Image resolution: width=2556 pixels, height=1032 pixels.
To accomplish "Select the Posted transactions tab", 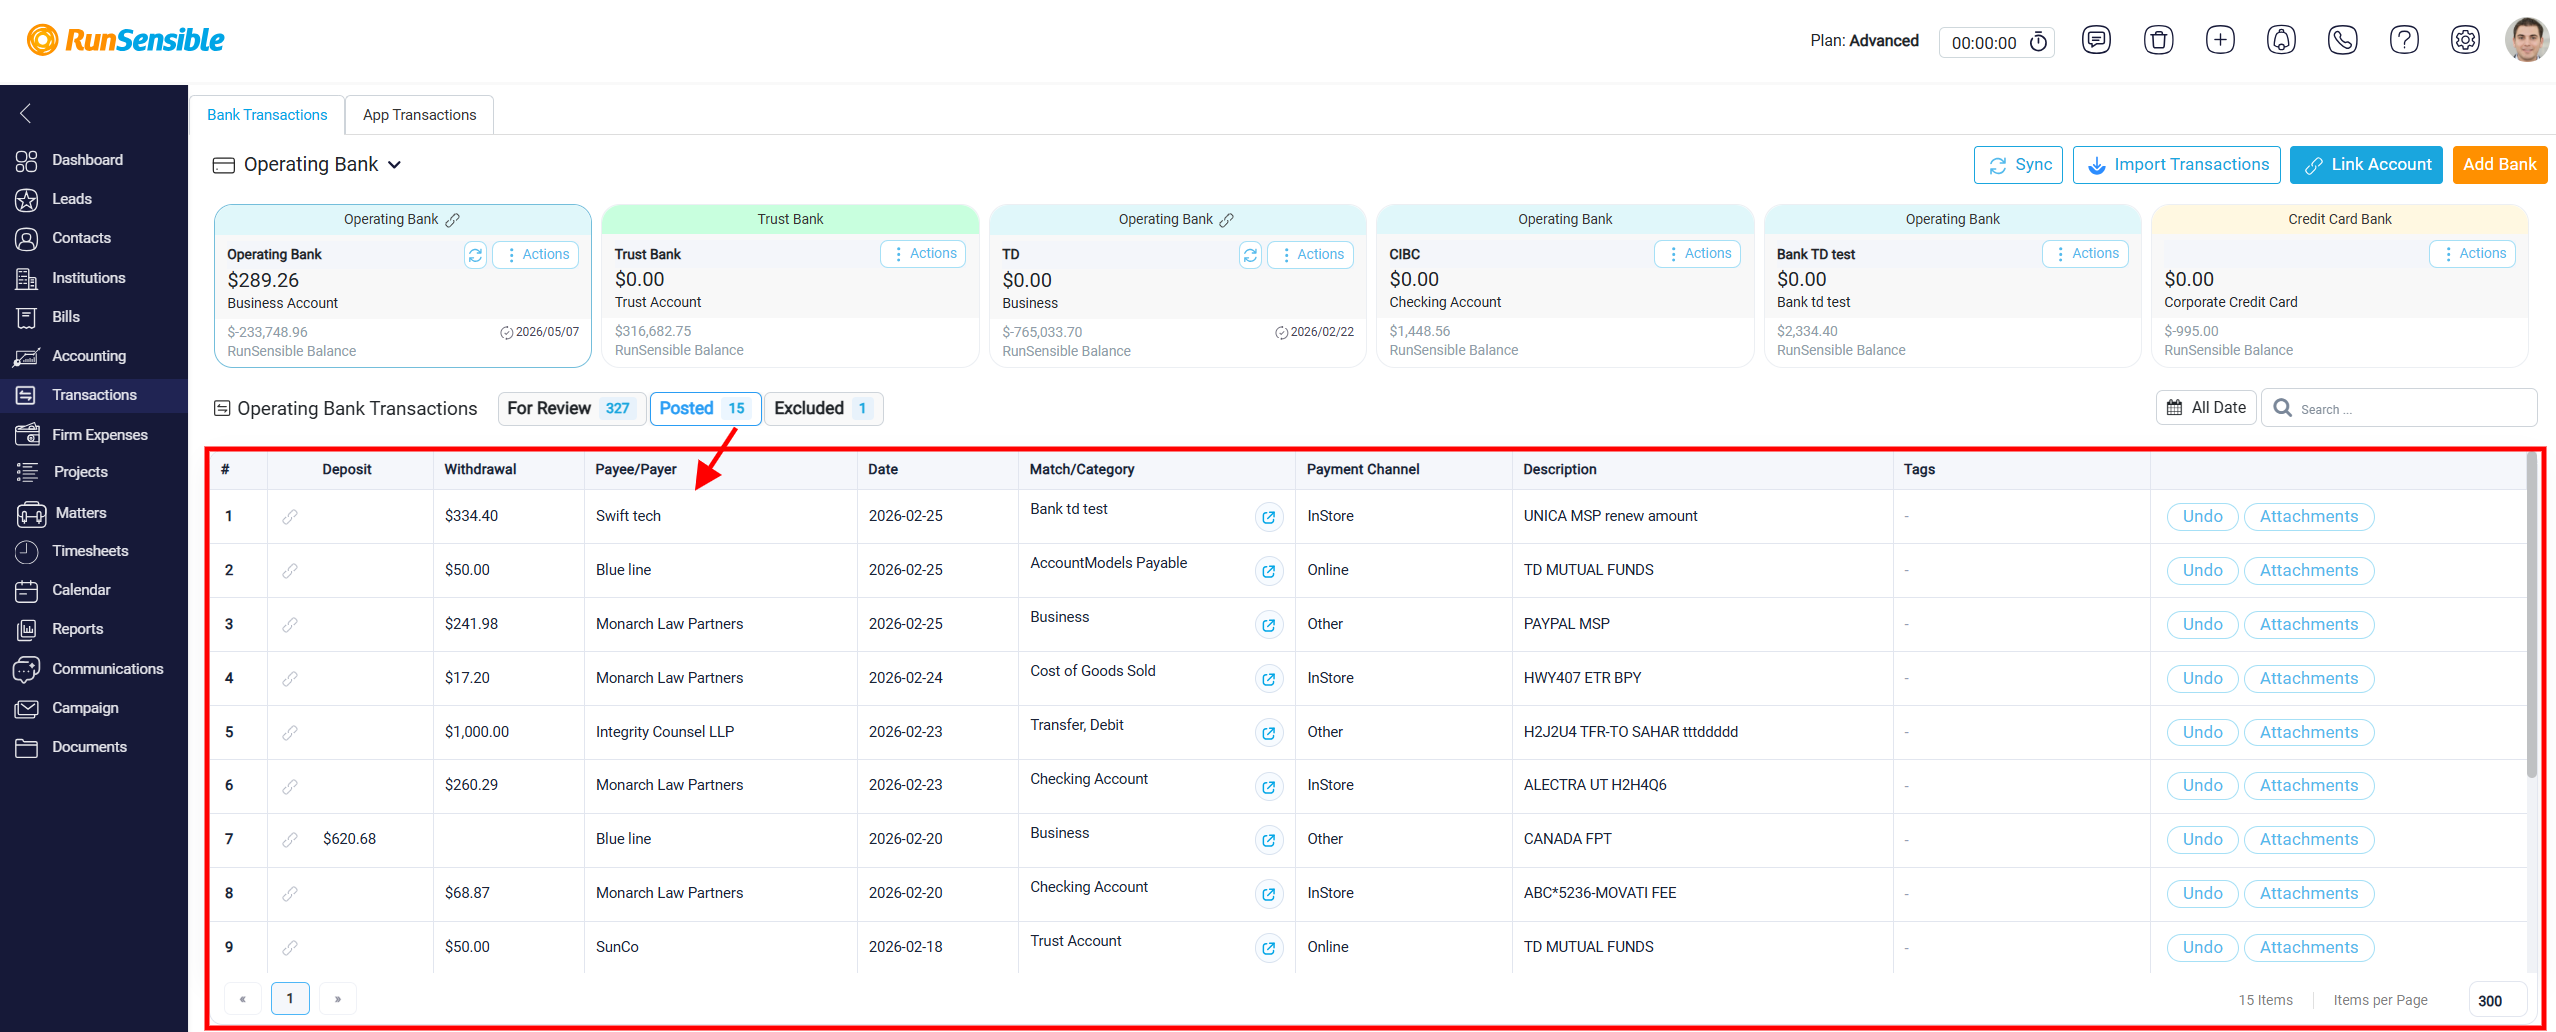I will pyautogui.click(x=705, y=408).
